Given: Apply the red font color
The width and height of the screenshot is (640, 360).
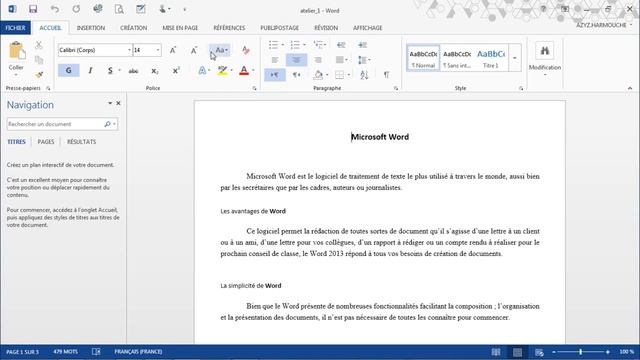Looking at the screenshot, I should 244,71.
